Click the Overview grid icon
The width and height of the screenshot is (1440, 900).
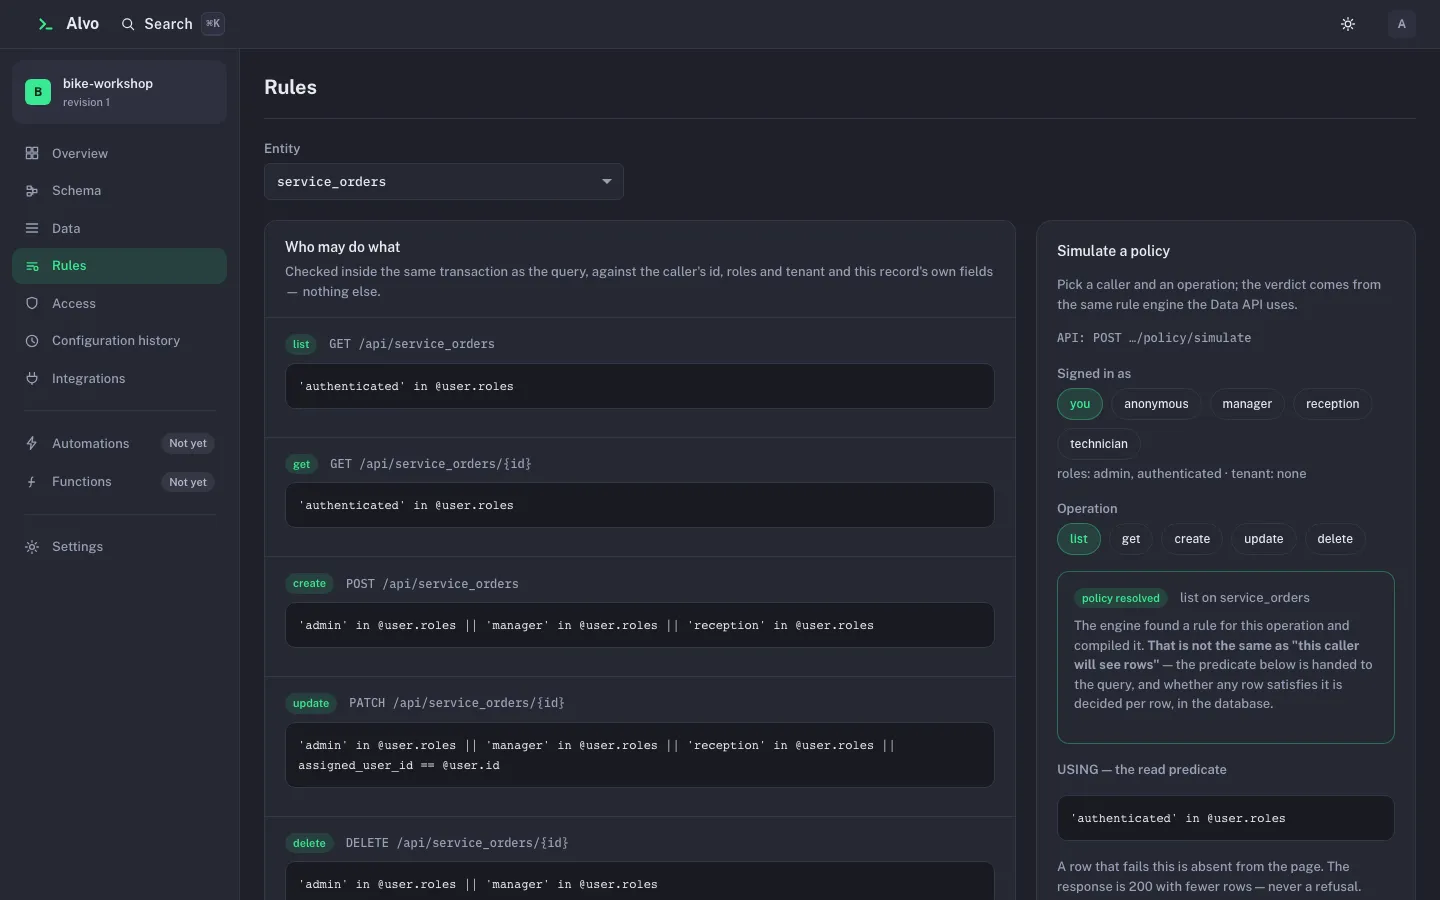[x=32, y=153]
